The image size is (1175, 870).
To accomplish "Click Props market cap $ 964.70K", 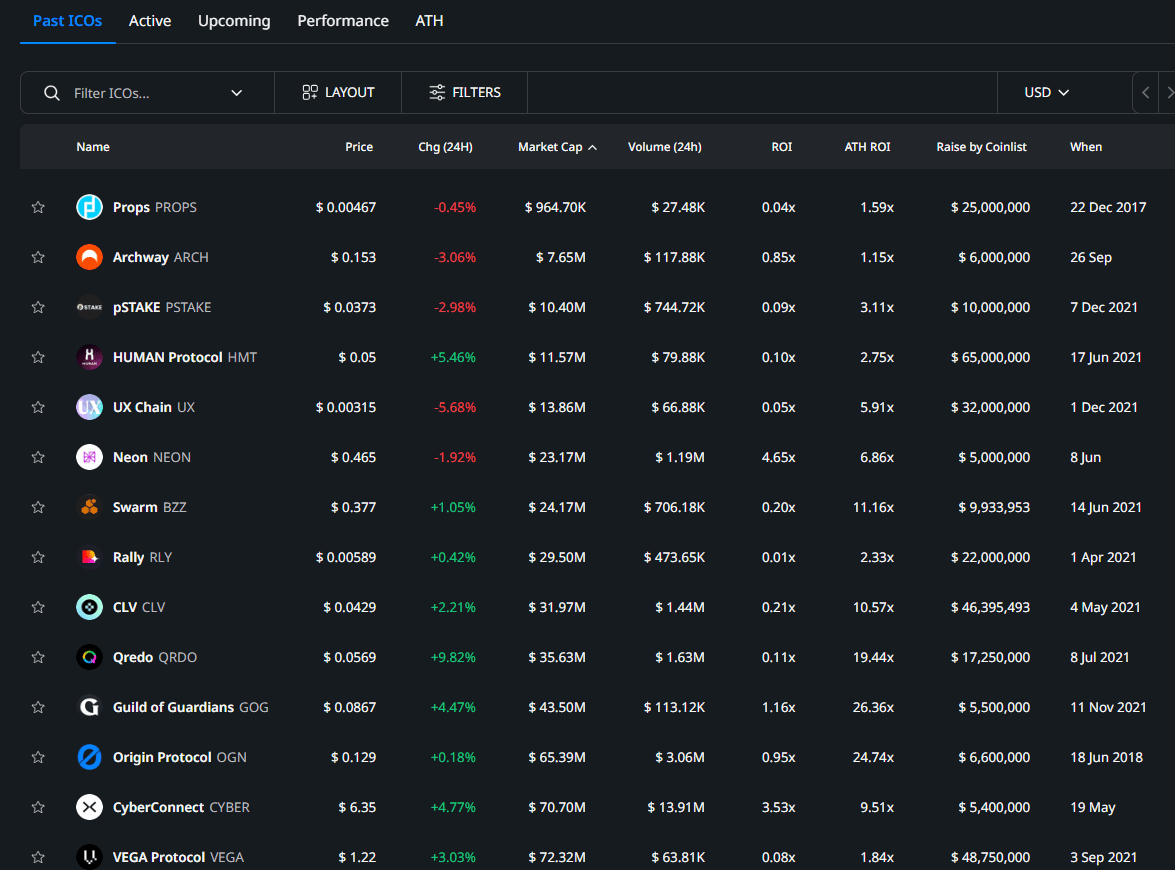I will point(555,208).
